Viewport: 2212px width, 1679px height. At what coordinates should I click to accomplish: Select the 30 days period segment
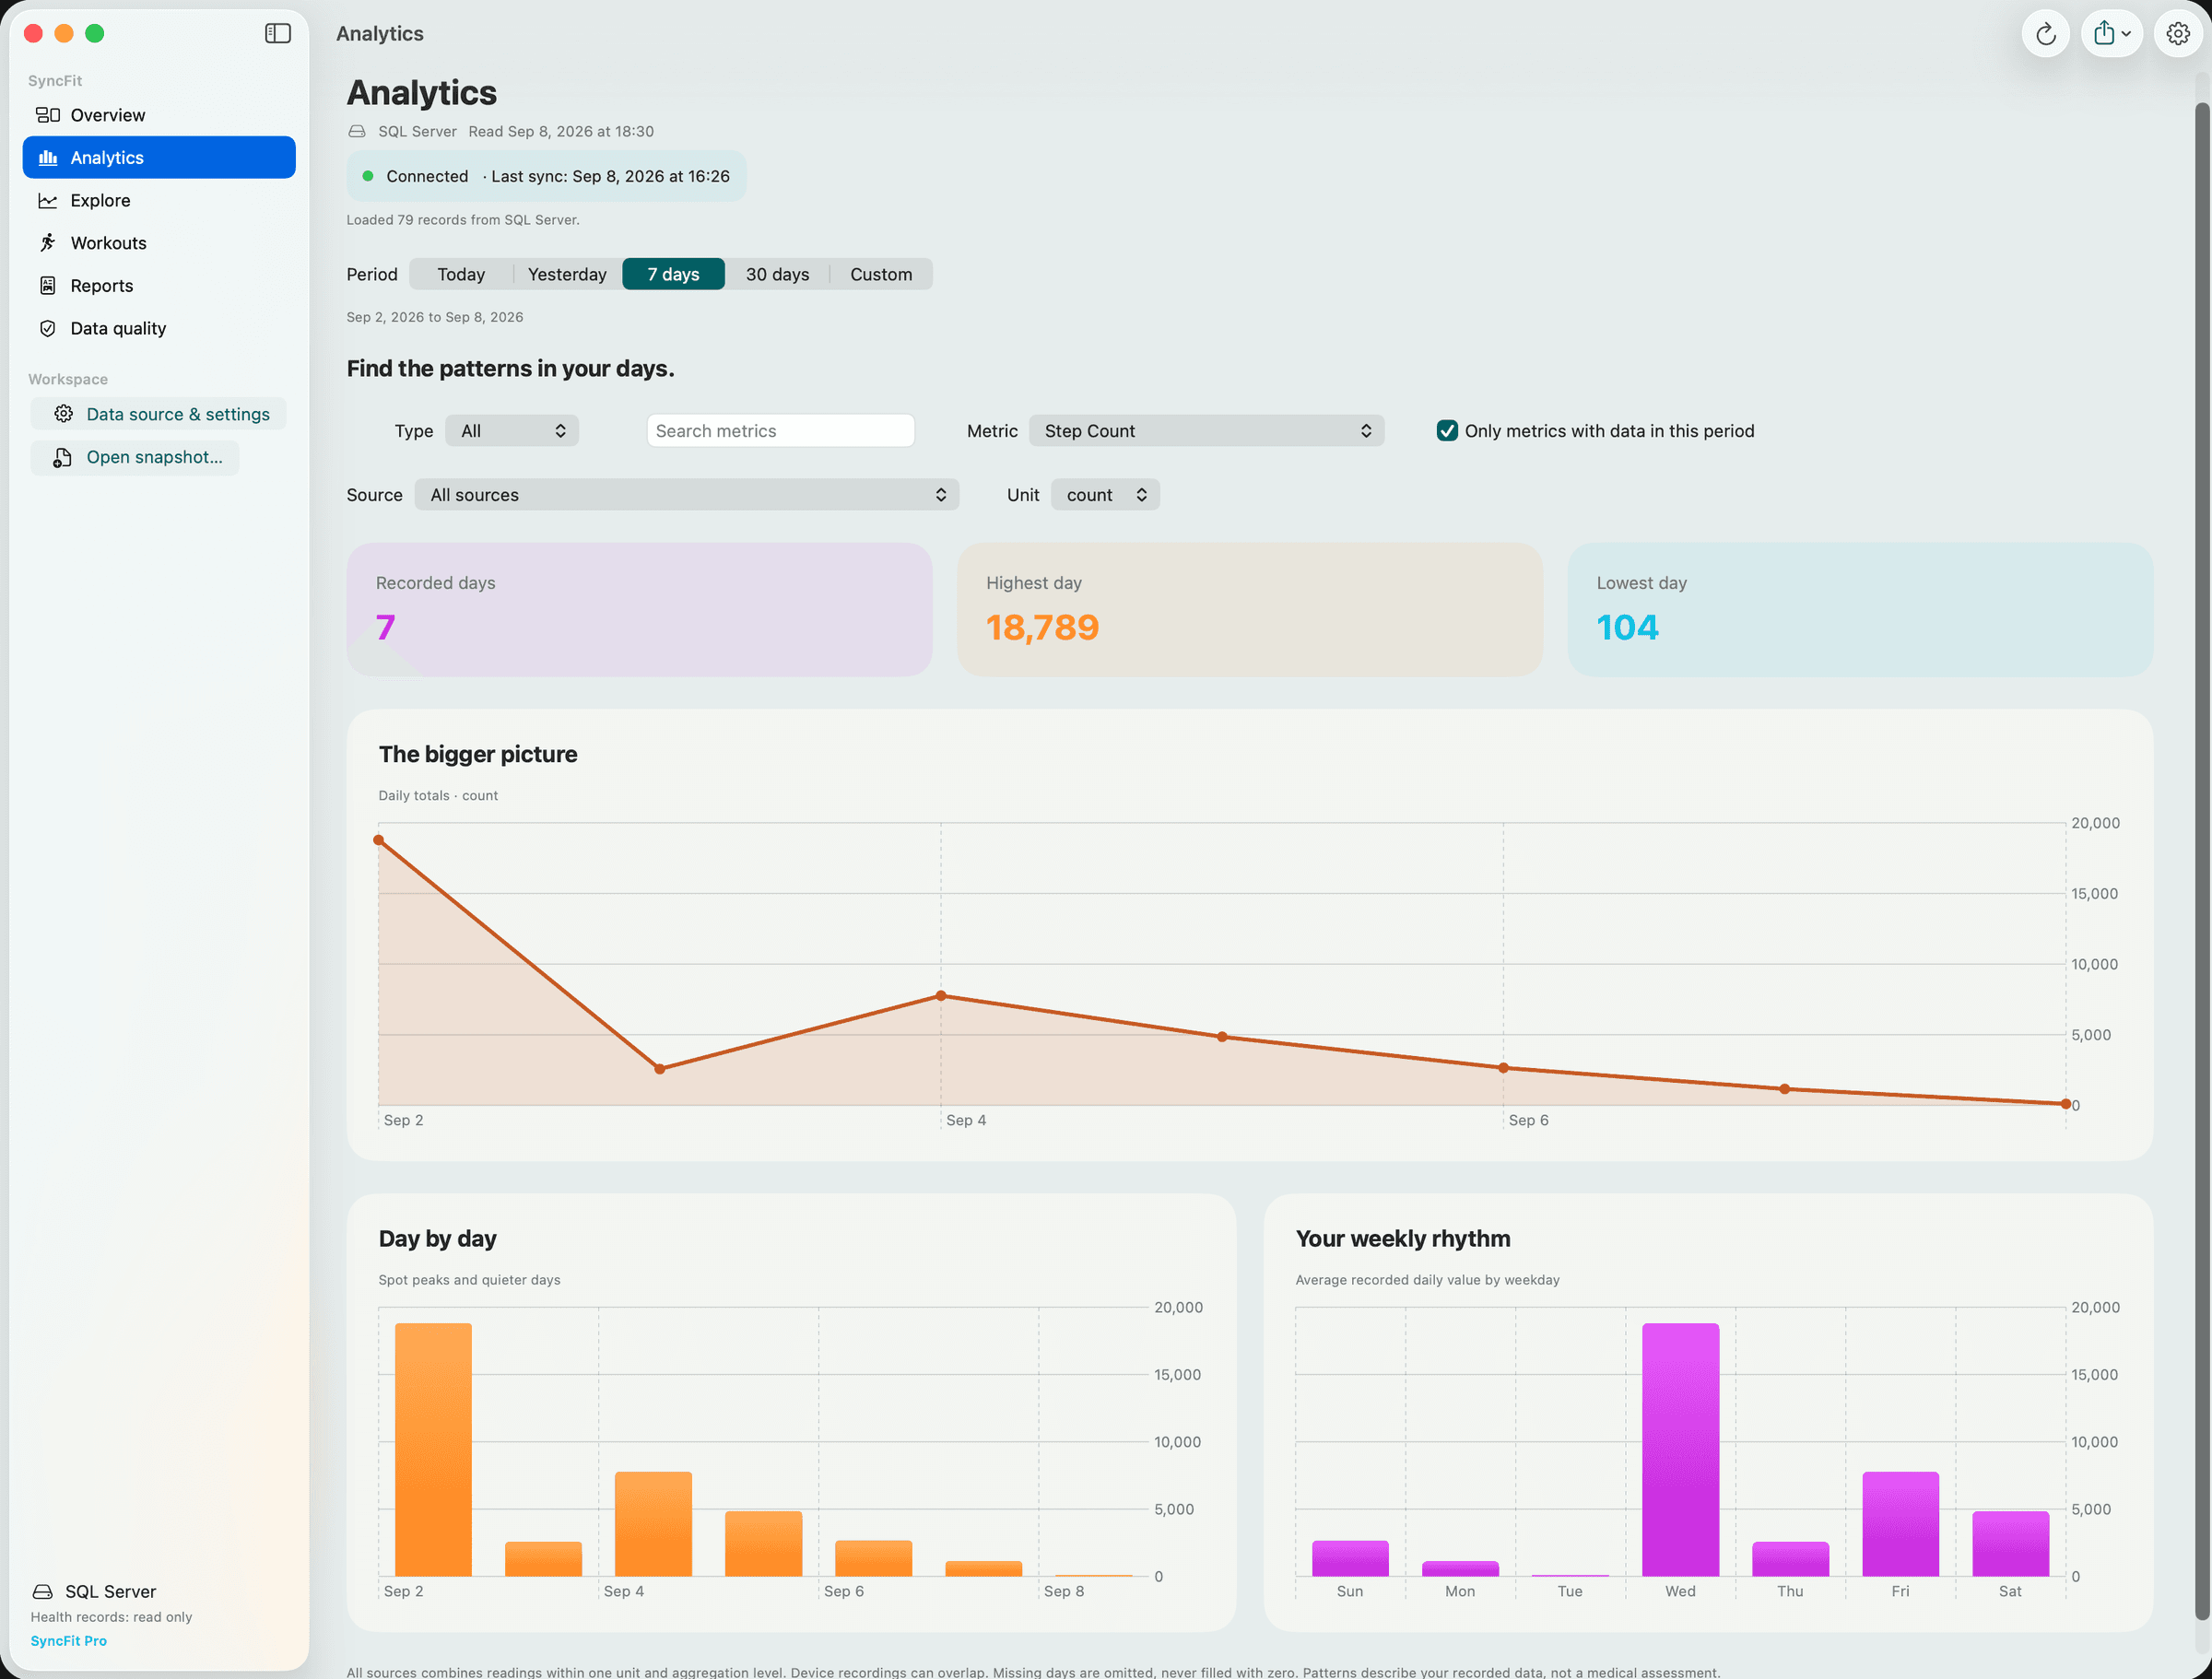pyautogui.click(x=777, y=274)
